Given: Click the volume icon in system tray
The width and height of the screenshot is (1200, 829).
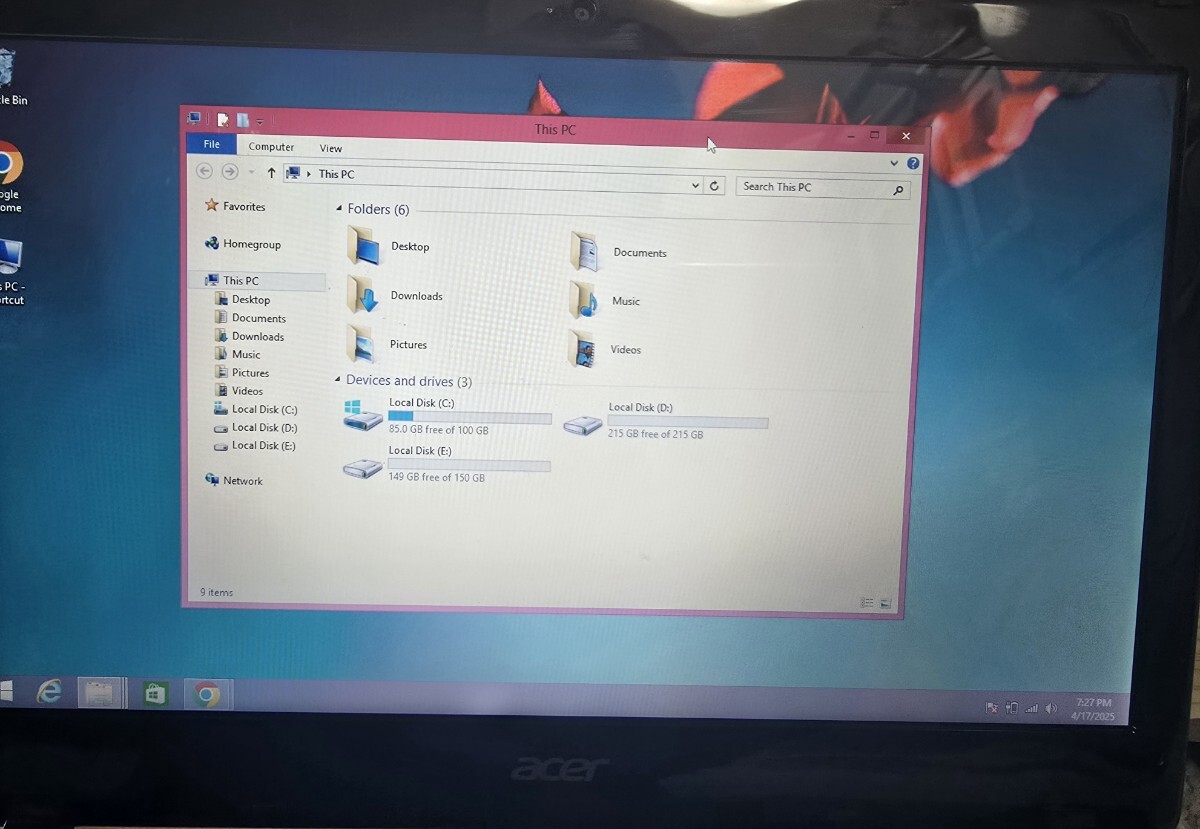Looking at the screenshot, I should point(1051,708).
